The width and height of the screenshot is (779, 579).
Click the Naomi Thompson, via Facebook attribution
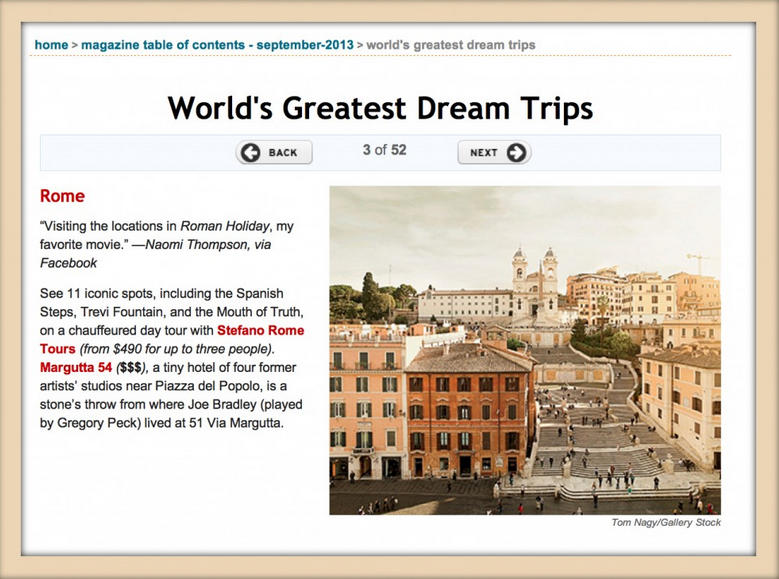[156, 253]
